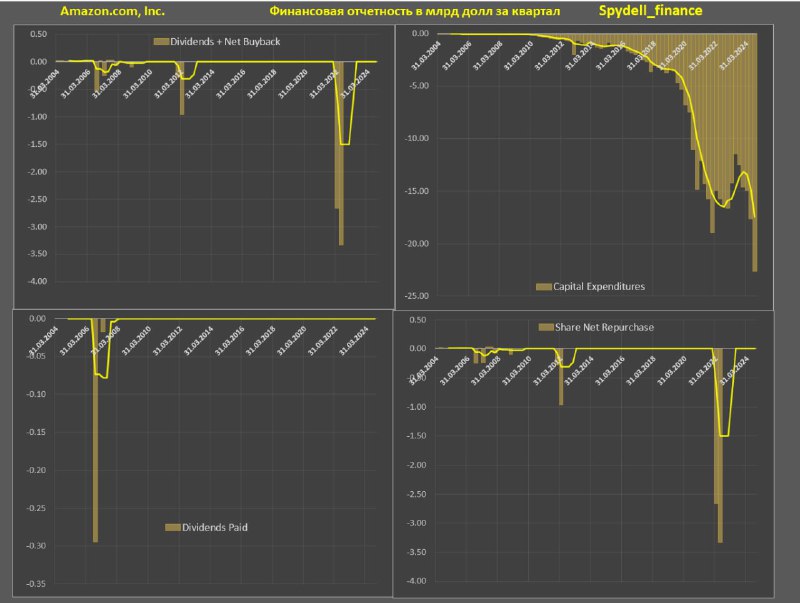Click date '31.03.2020' in Share Net Repurchase chart
The width and height of the screenshot is (800, 603).
(672, 370)
